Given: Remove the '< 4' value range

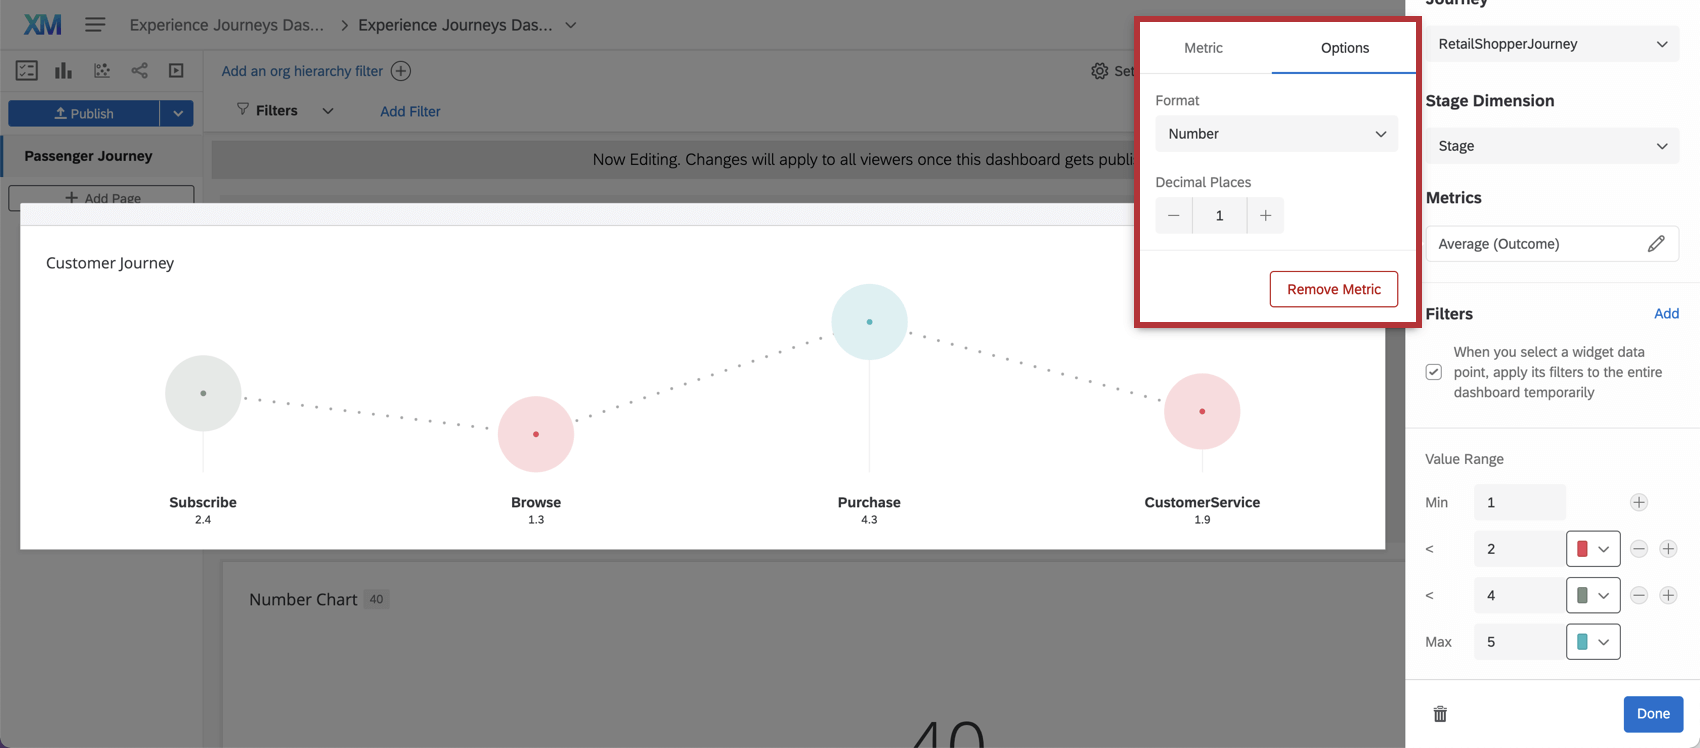Looking at the screenshot, I should tap(1639, 595).
